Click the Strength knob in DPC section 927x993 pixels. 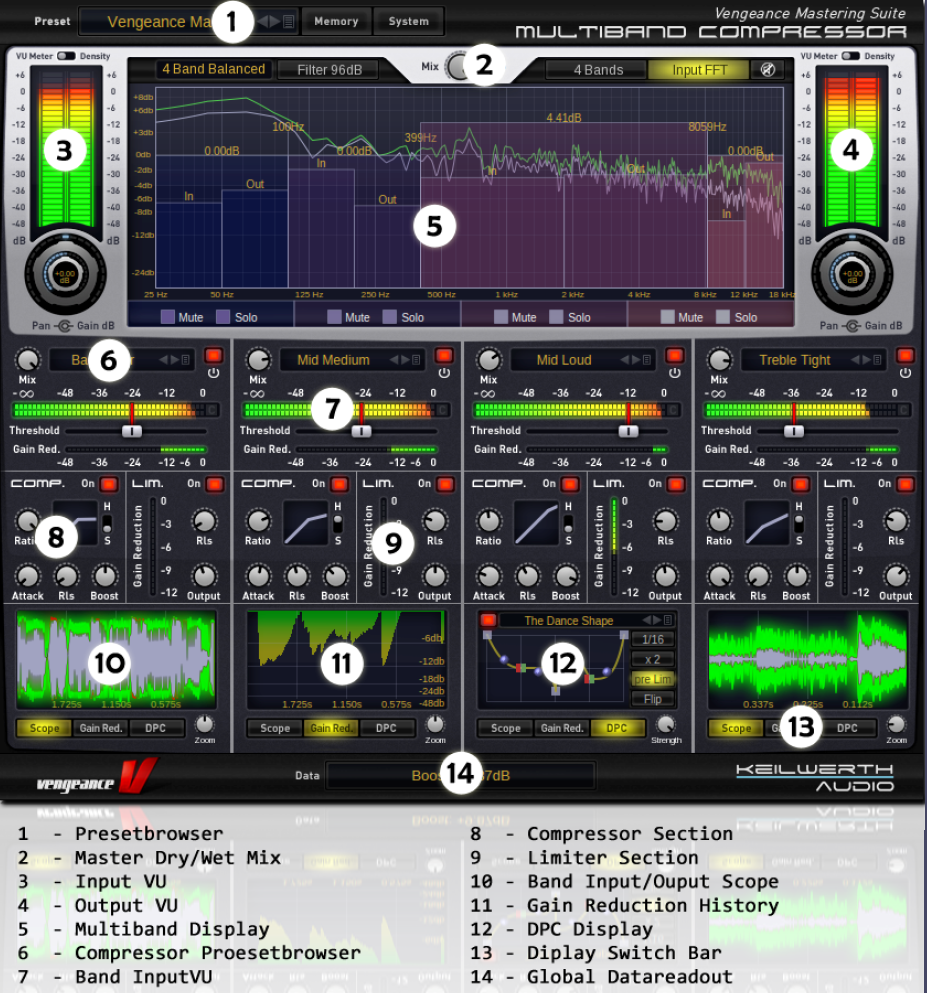(665, 725)
